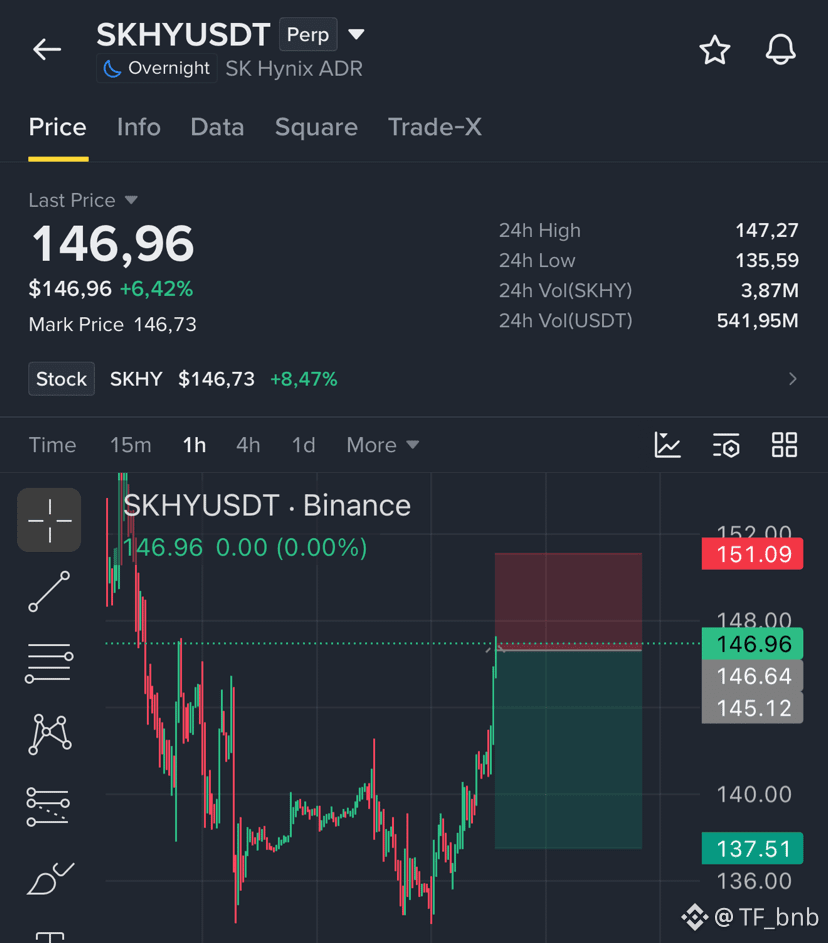Click the SK Hynix ADR subtitle
Screen dimensions: 828x943
point(294,69)
